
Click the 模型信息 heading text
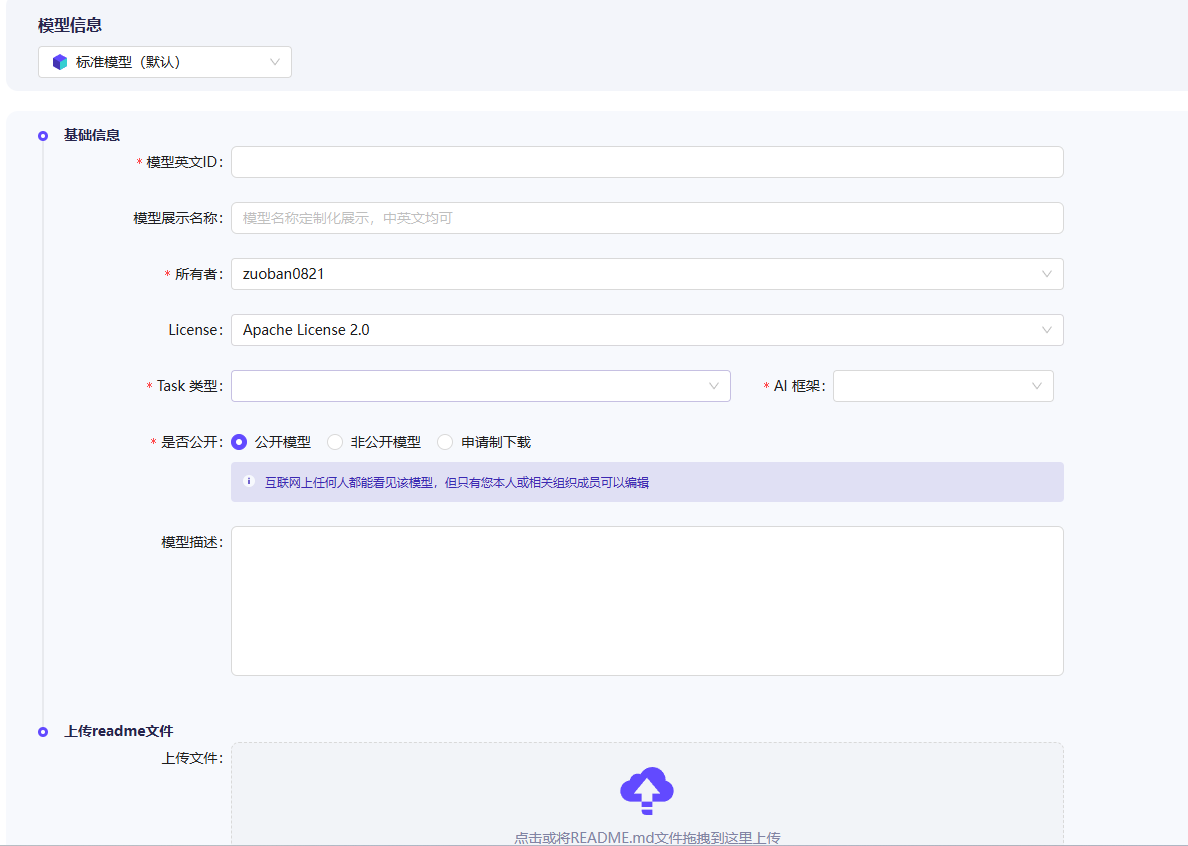click(x=70, y=25)
